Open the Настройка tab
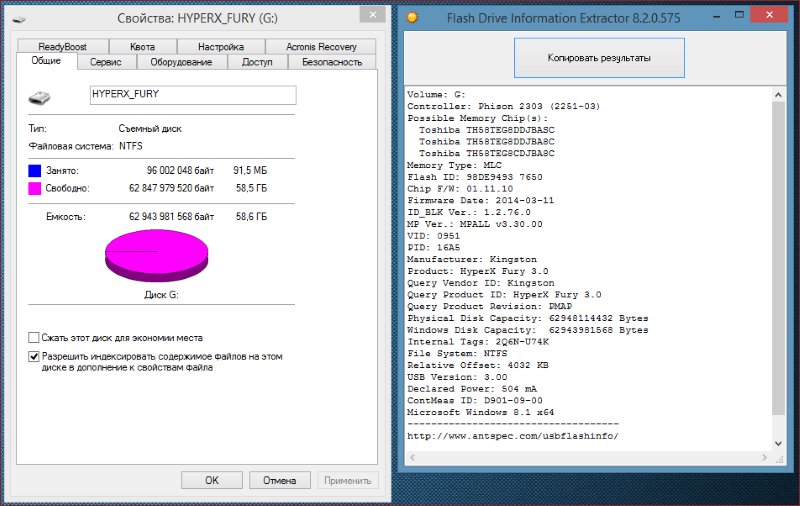 (x=221, y=46)
